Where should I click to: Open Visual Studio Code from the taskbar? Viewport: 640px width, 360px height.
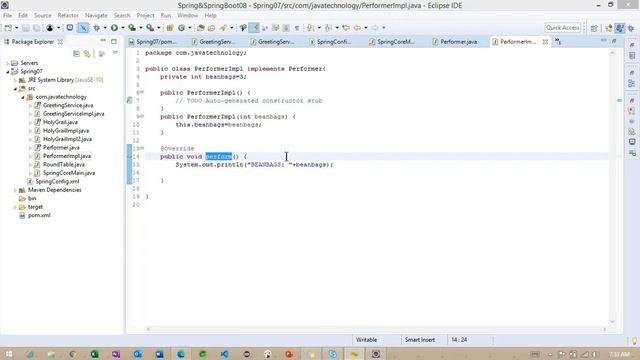click(224, 354)
